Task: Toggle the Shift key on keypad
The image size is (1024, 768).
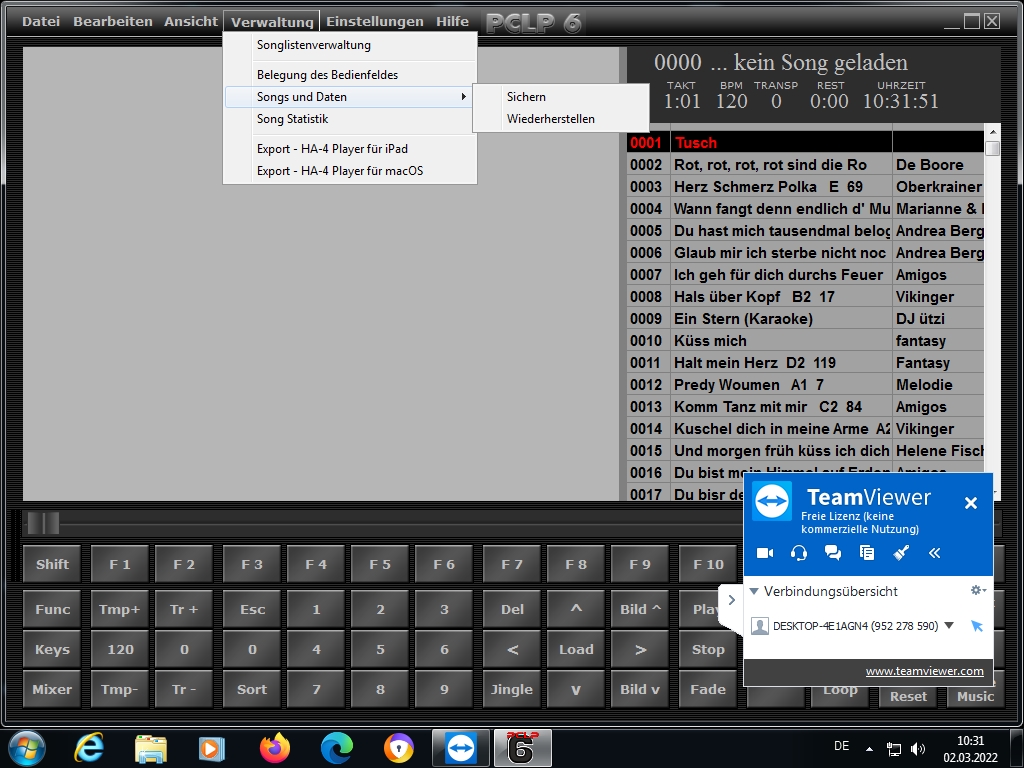Action: tap(52, 564)
